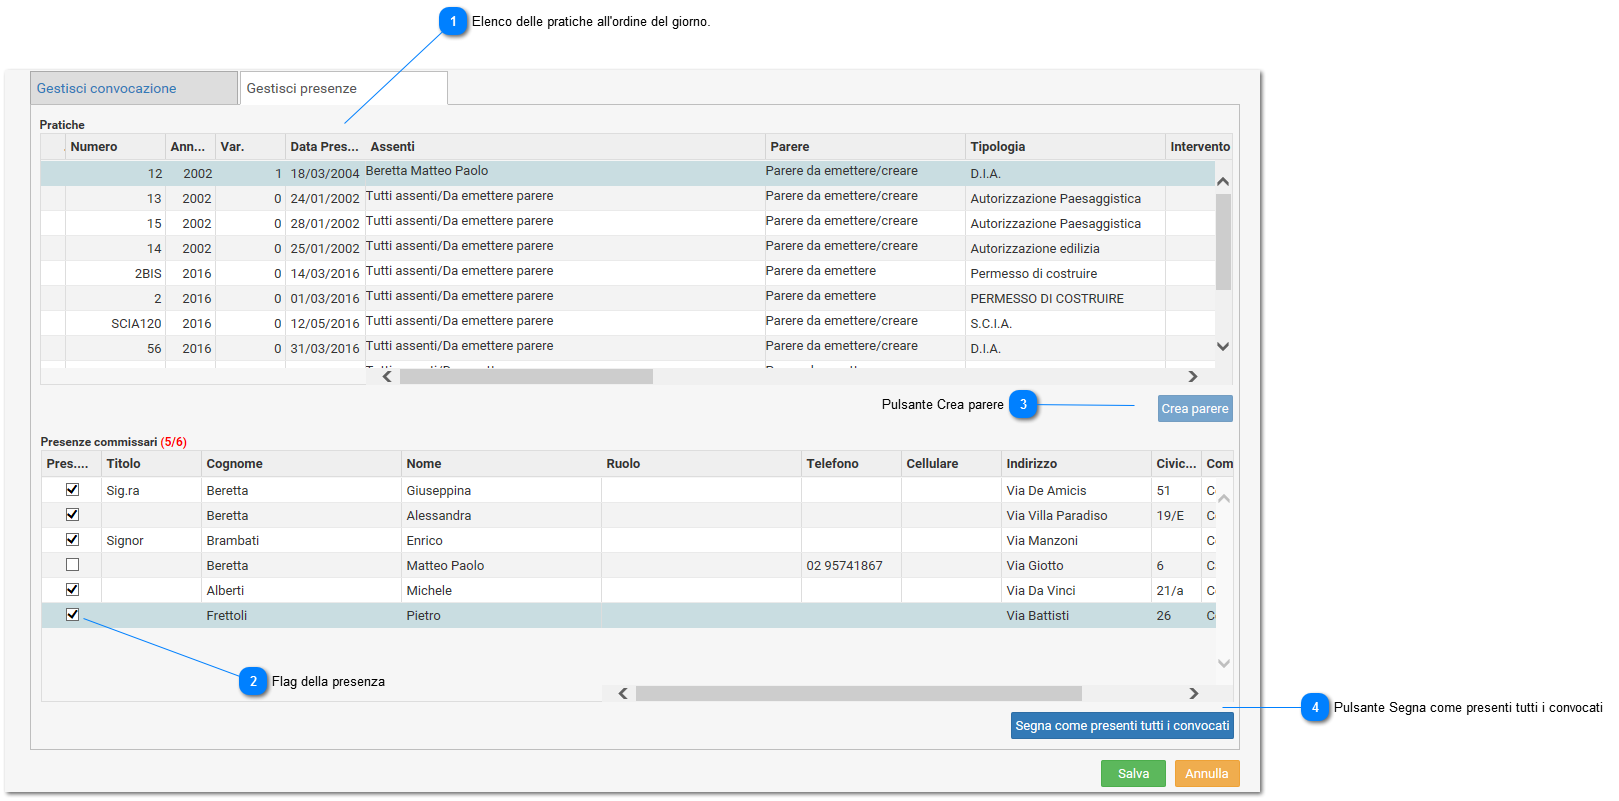Screen dimensions: 1619x801
Task: Select practice dated 24/01/2002
Action: tap(628, 198)
